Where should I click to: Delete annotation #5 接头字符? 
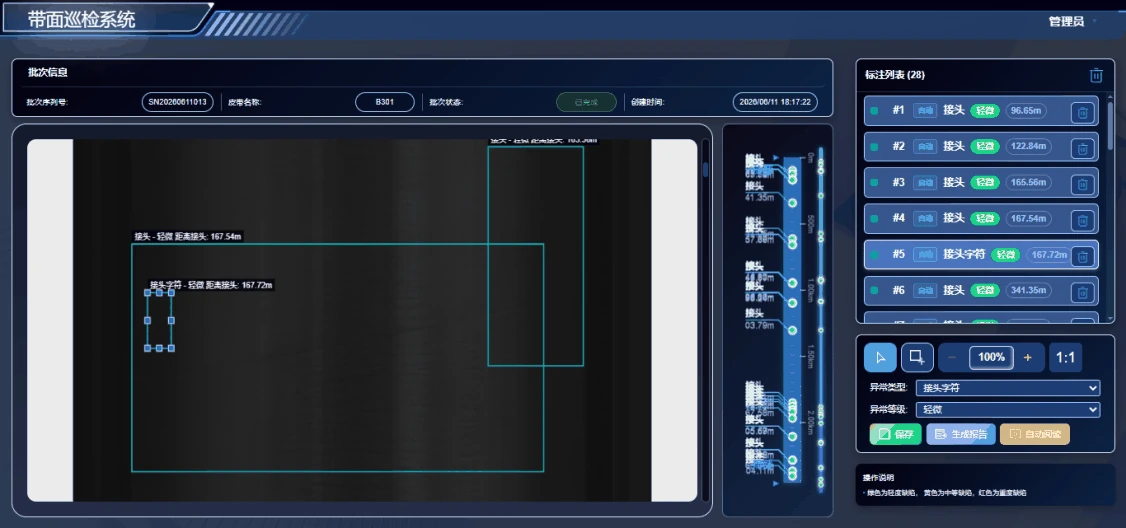coord(1083,256)
